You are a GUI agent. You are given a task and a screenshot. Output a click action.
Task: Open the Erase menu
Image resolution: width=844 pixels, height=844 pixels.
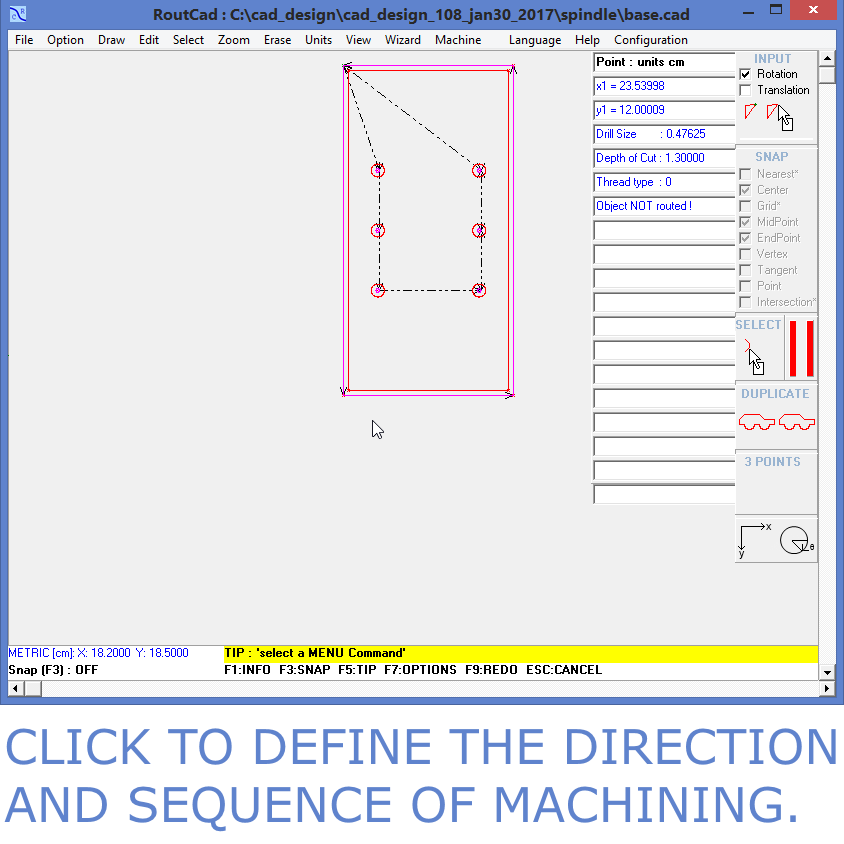277,40
